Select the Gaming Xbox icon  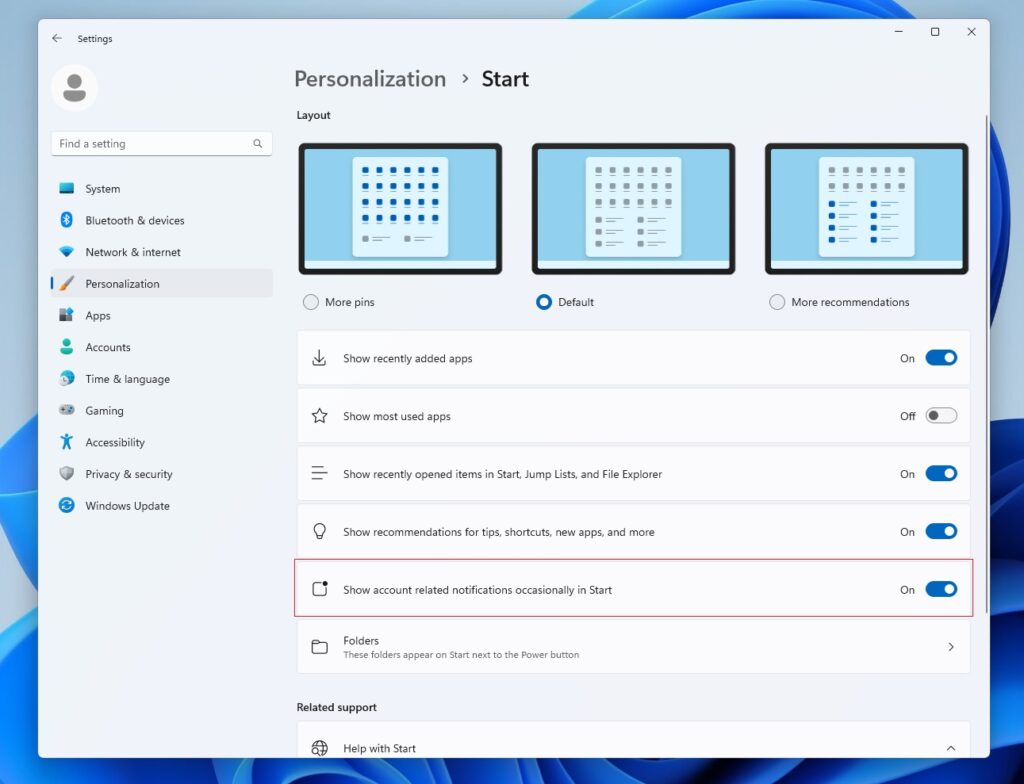coord(67,410)
